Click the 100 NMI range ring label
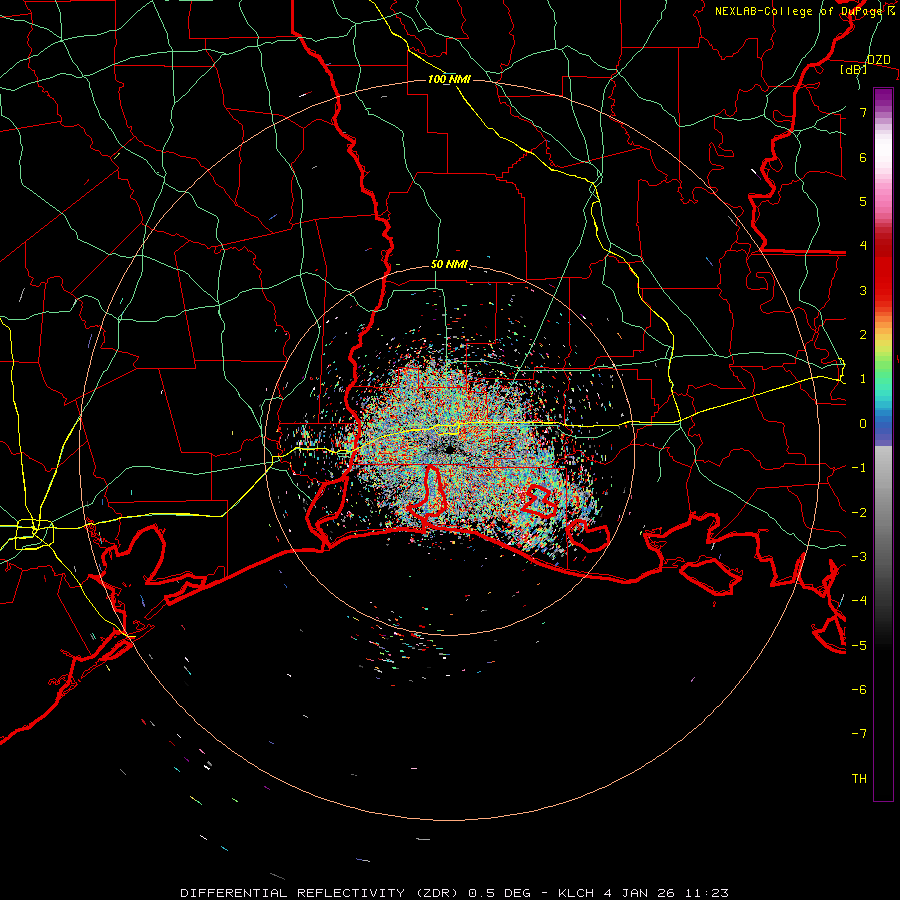The height and width of the screenshot is (900, 900). (449, 79)
